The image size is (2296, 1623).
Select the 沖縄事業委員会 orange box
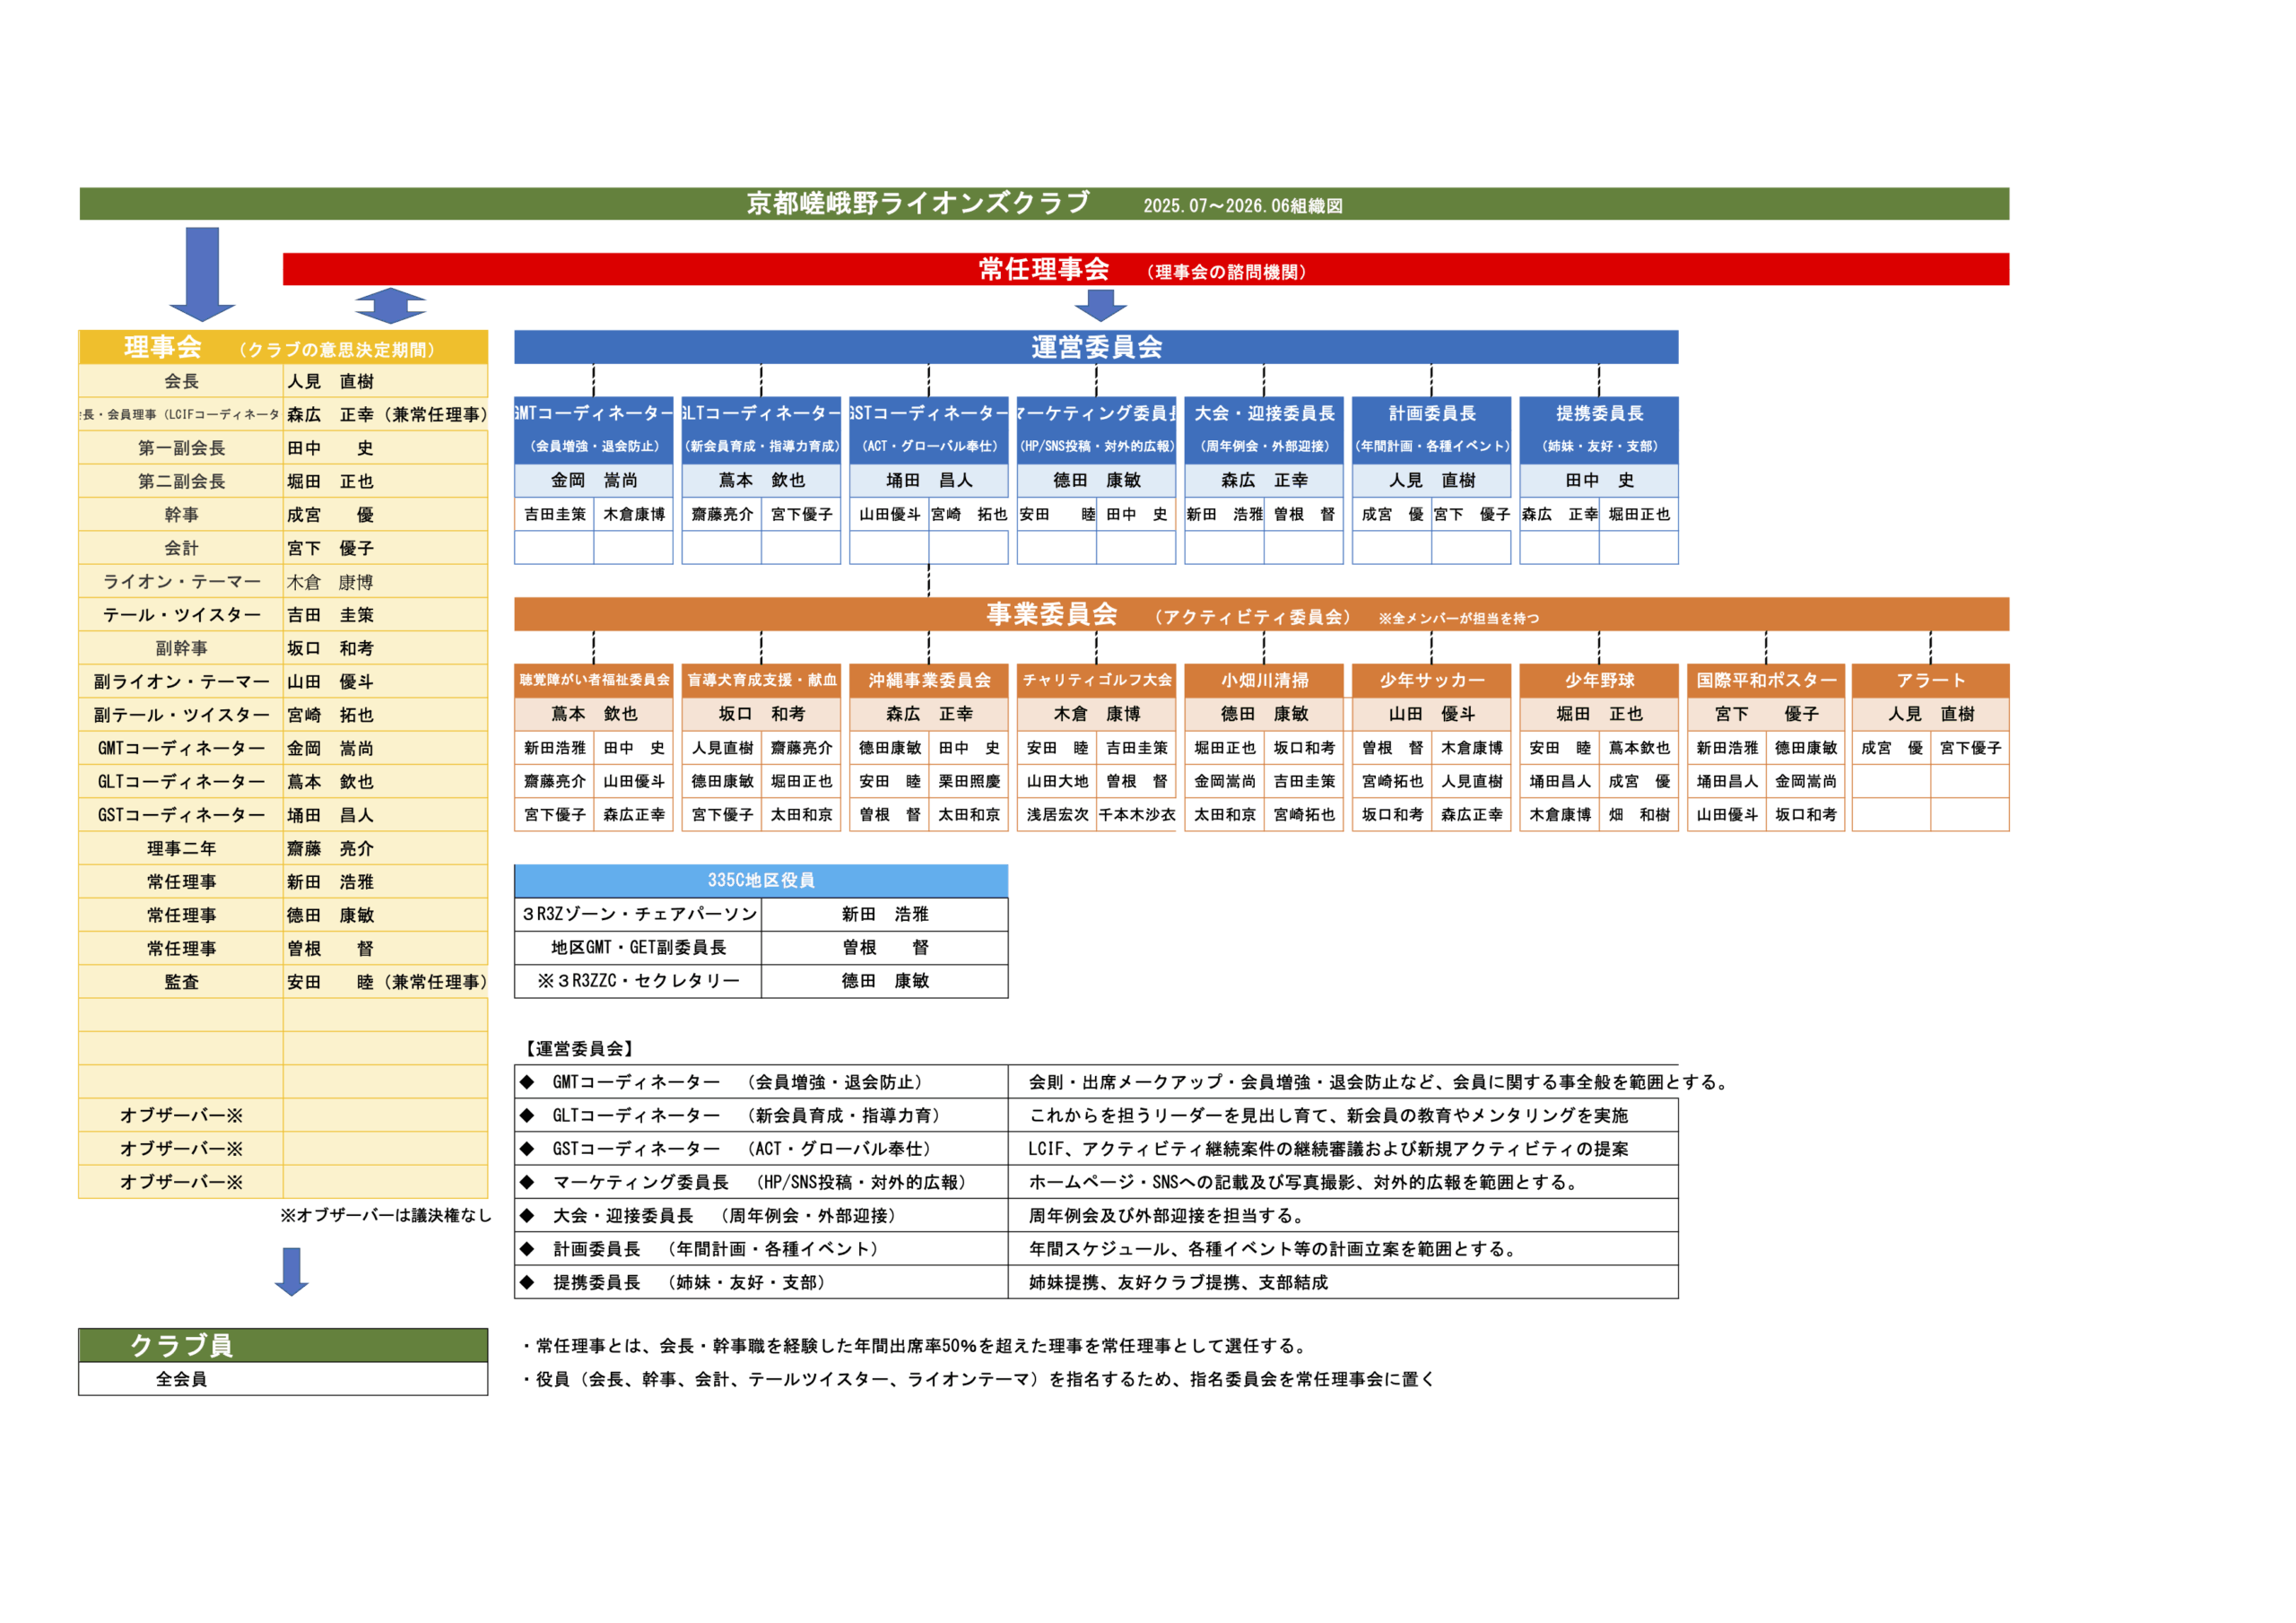[929, 680]
